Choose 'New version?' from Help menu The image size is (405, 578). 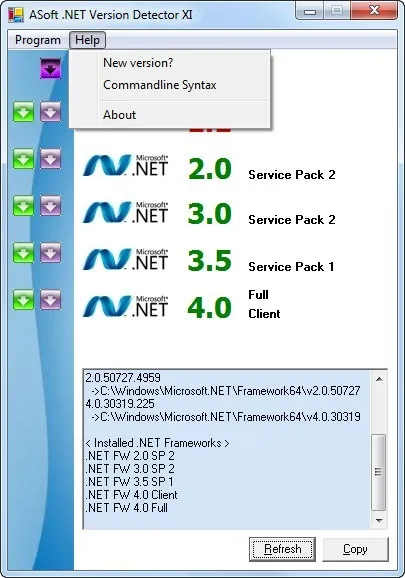coord(138,63)
